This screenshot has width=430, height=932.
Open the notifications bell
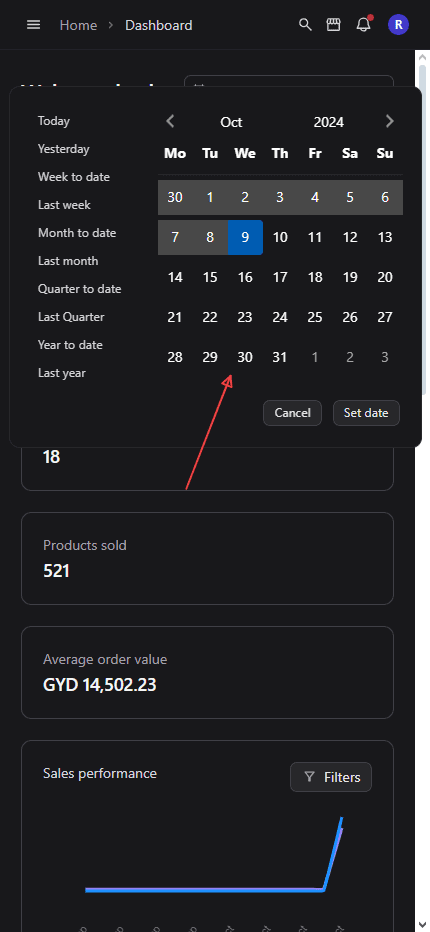point(363,24)
